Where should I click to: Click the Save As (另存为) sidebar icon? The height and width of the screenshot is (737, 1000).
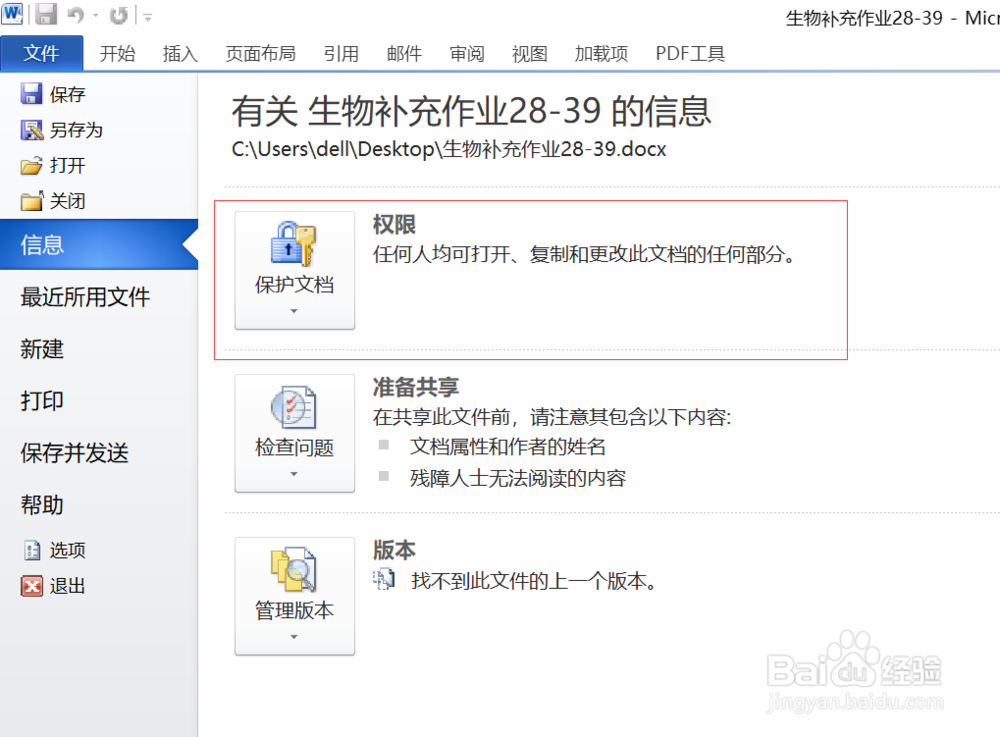click(33, 130)
